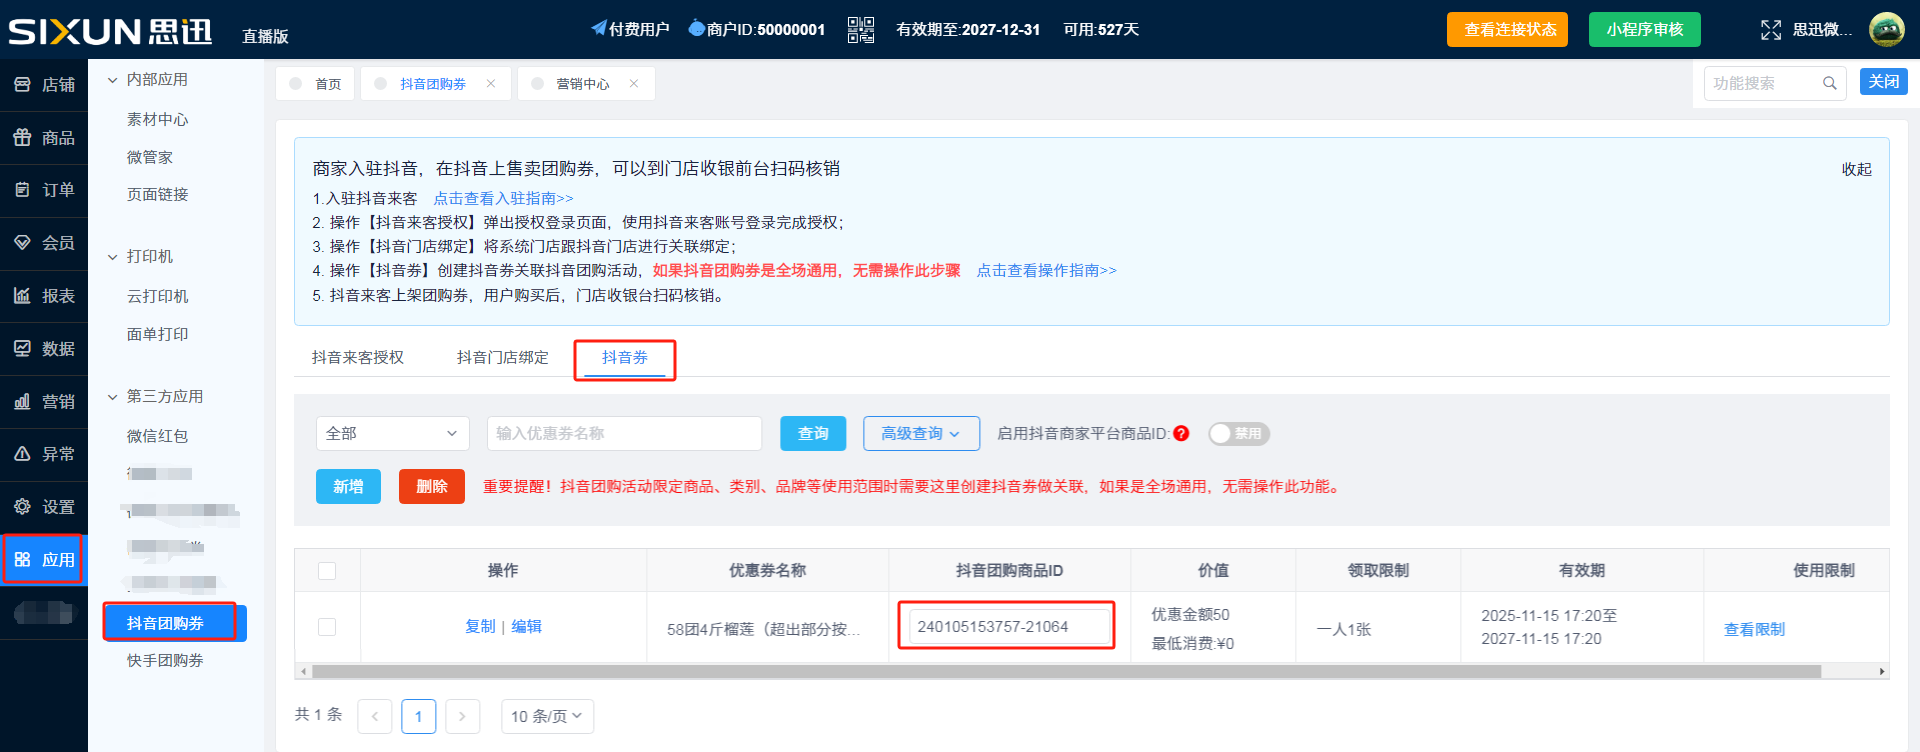Toggle 启用抖音商家平台商品ID switch

(x=1239, y=434)
